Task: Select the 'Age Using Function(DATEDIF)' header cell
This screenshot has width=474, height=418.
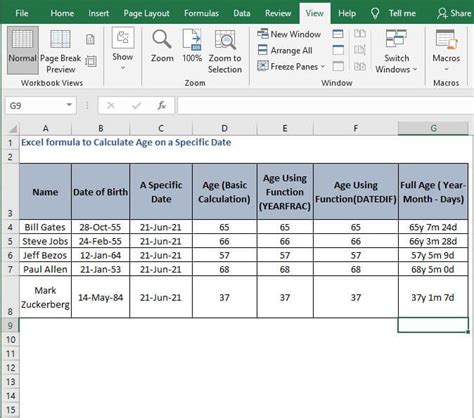Action: point(356,192)
